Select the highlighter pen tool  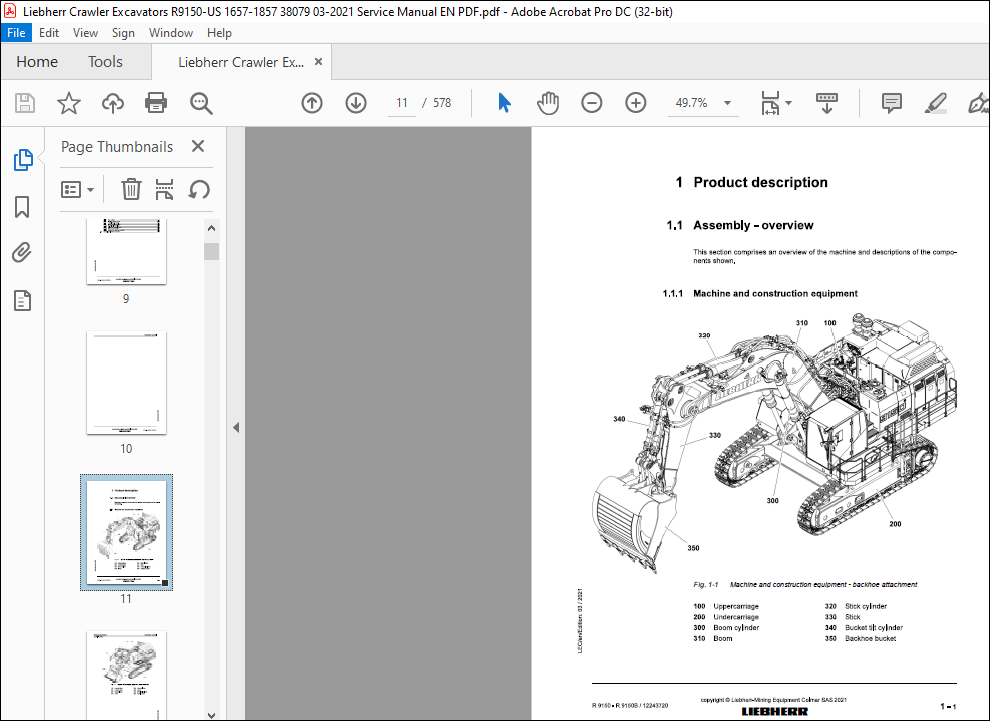[935, 103]
